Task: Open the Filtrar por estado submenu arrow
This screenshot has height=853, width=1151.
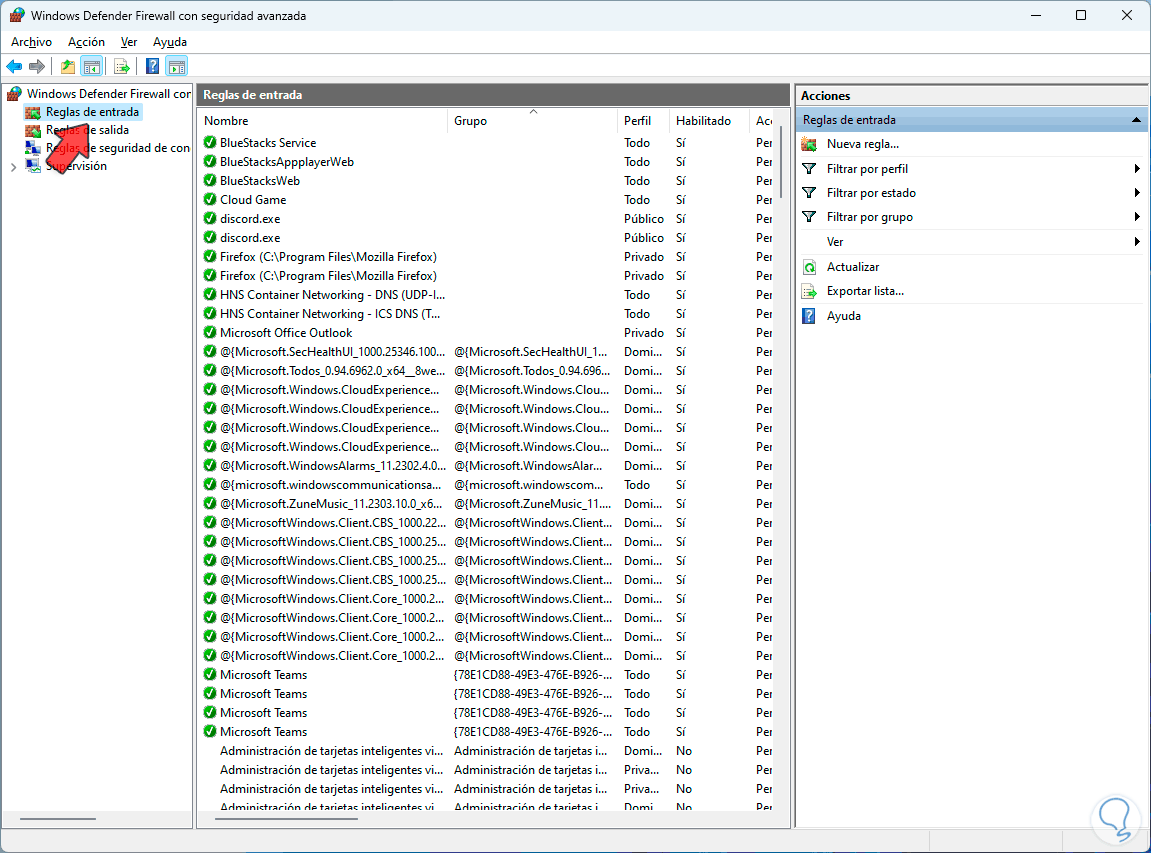Action: [1136, 193]
